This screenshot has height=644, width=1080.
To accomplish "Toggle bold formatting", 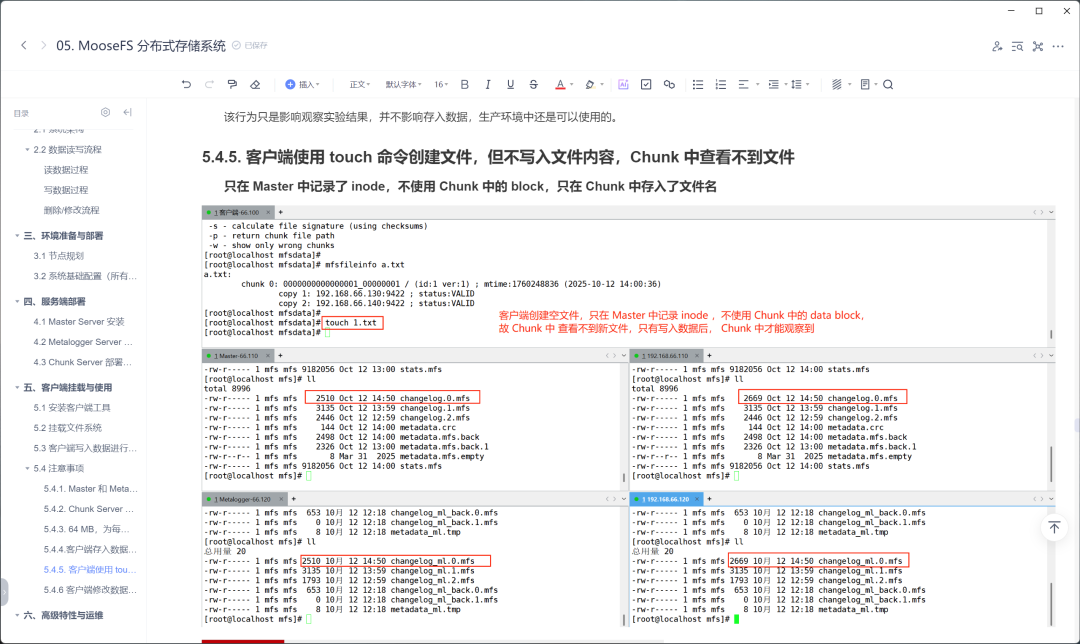I will click(464, 84).
